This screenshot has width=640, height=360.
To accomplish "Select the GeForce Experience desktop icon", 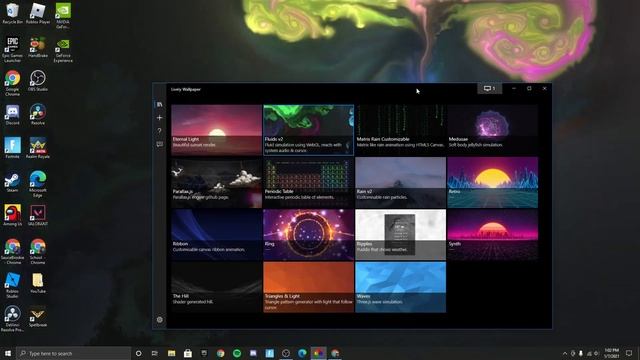I will point(63,50).
